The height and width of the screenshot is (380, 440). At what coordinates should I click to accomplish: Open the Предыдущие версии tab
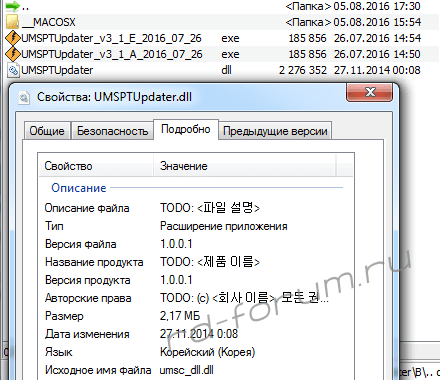click(x=275, y=131)
